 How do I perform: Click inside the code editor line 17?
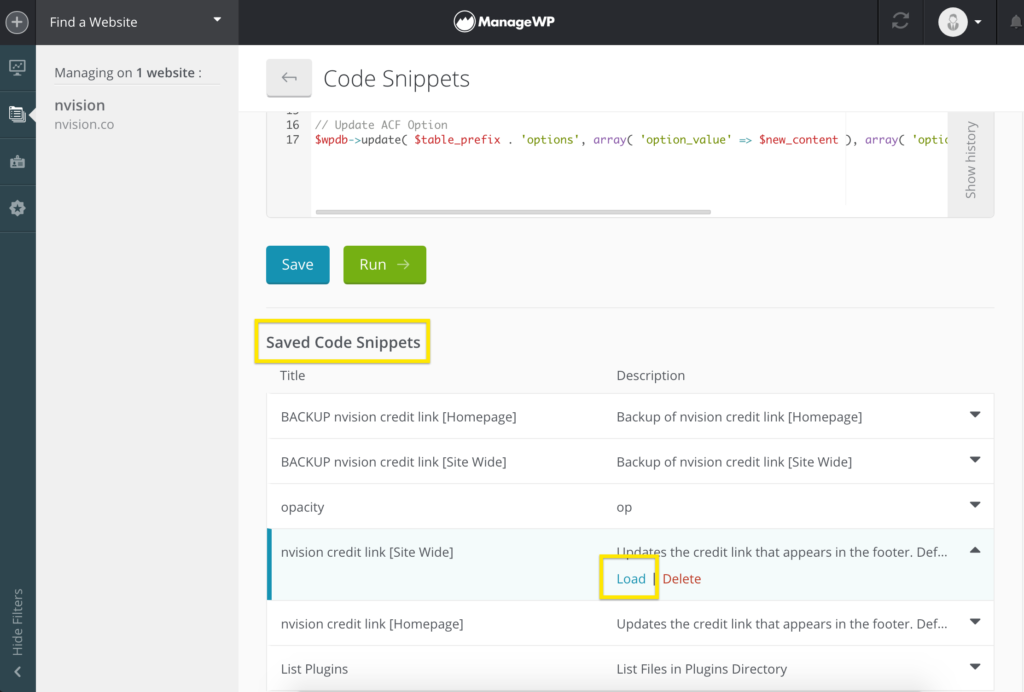point(630,140)
